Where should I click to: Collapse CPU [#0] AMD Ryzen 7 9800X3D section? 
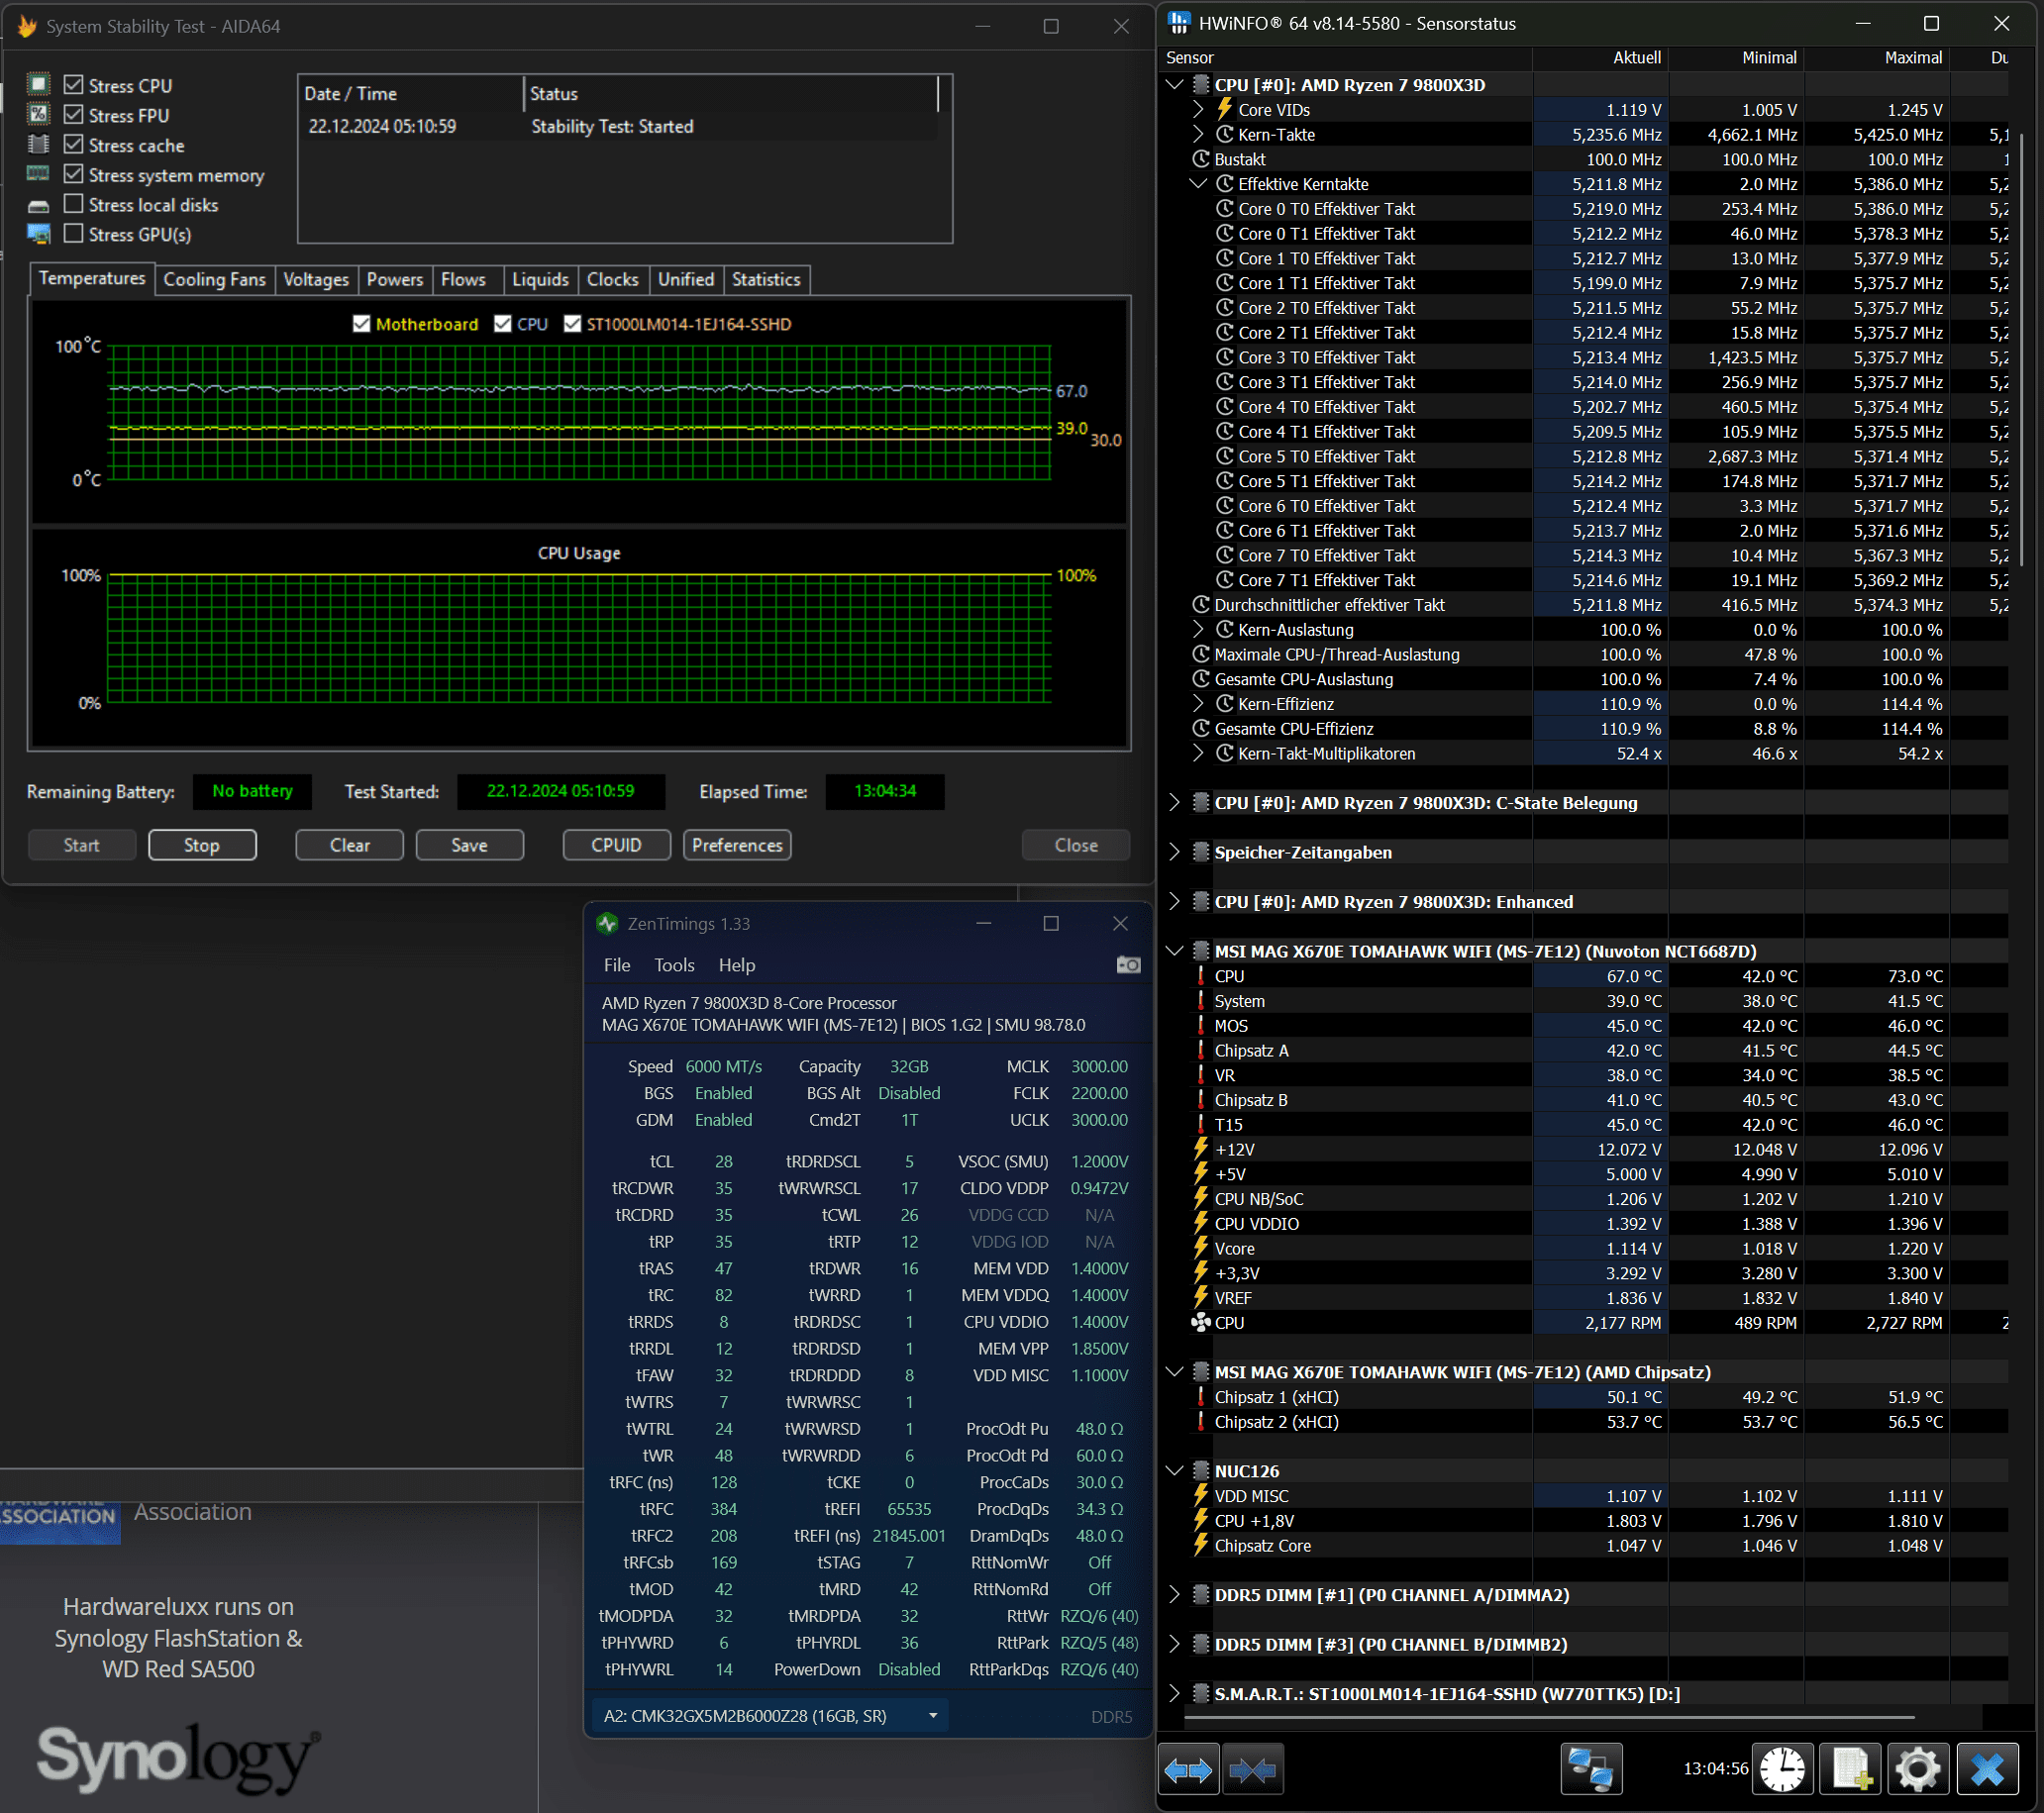pyautogui.click(x=1175, y=85)
